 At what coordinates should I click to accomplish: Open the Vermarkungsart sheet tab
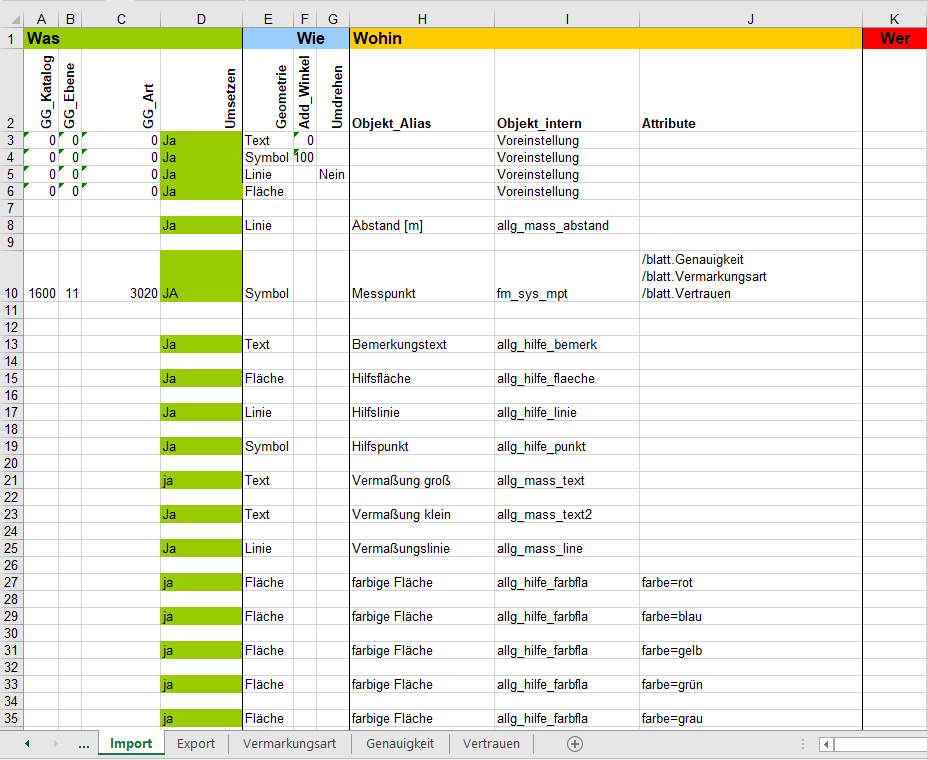pos(289,744)
